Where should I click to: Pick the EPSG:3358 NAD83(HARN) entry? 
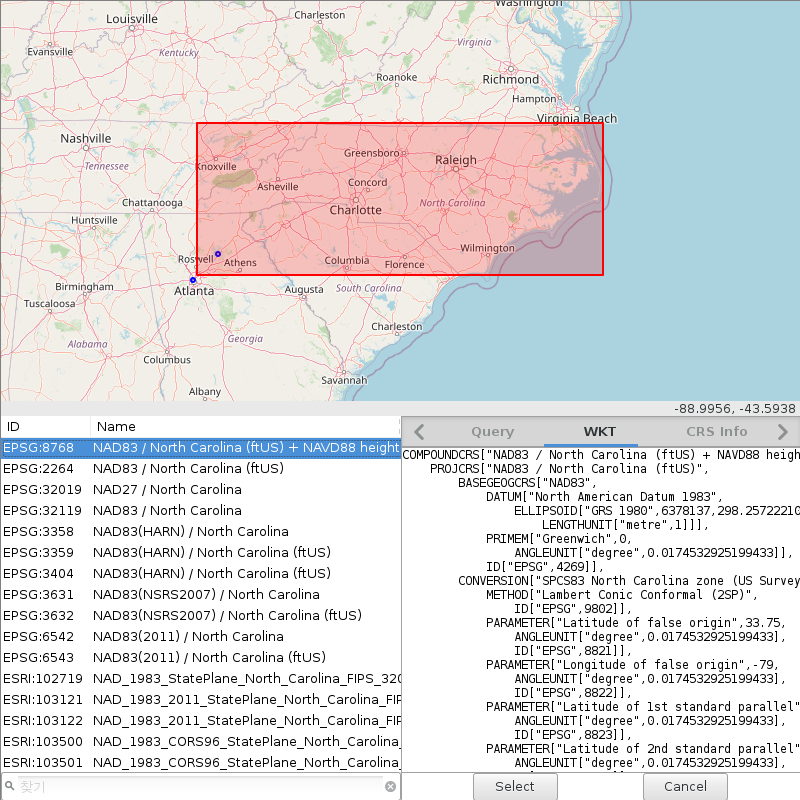200,532
